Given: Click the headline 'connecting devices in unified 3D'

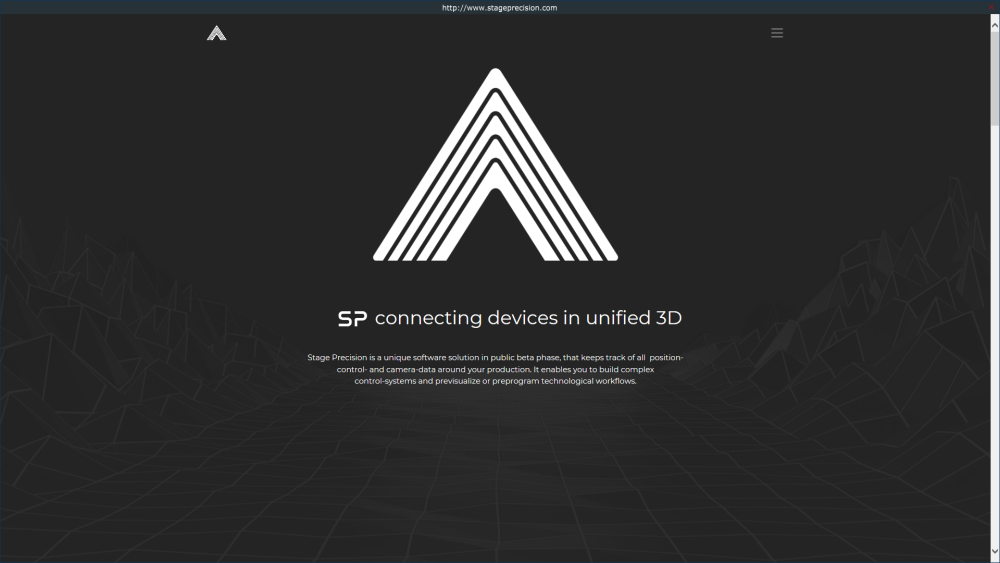Looking at the screenshot, I should [x=528, y=318].
